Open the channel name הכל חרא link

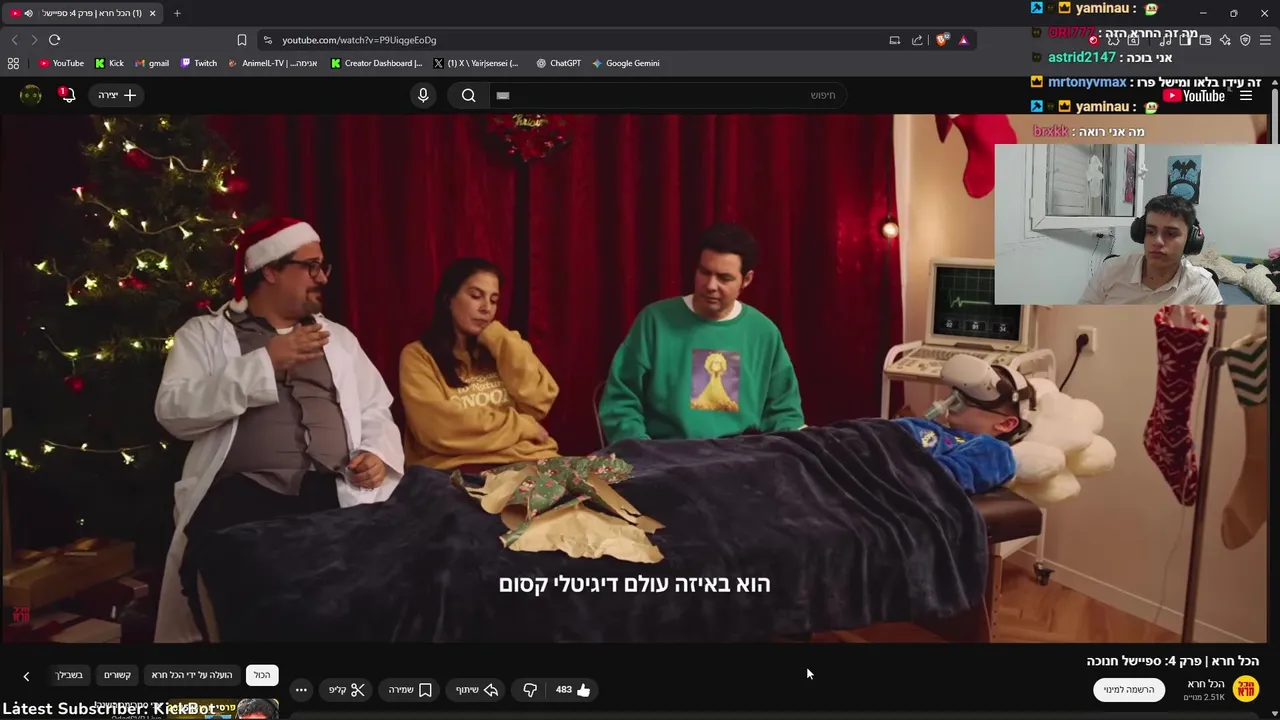click(1205, 684)
